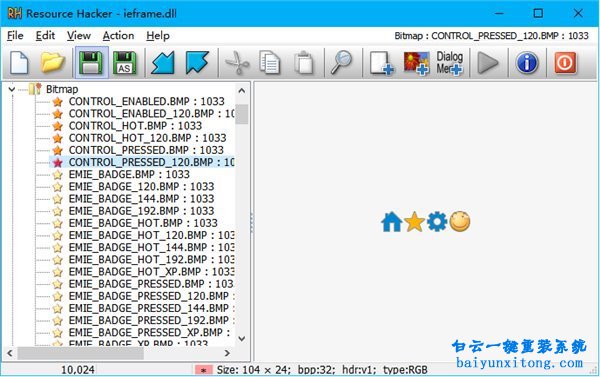This screenshot has width=600, height=377.
Task: Open the Help menu
Action: point(158,36)
